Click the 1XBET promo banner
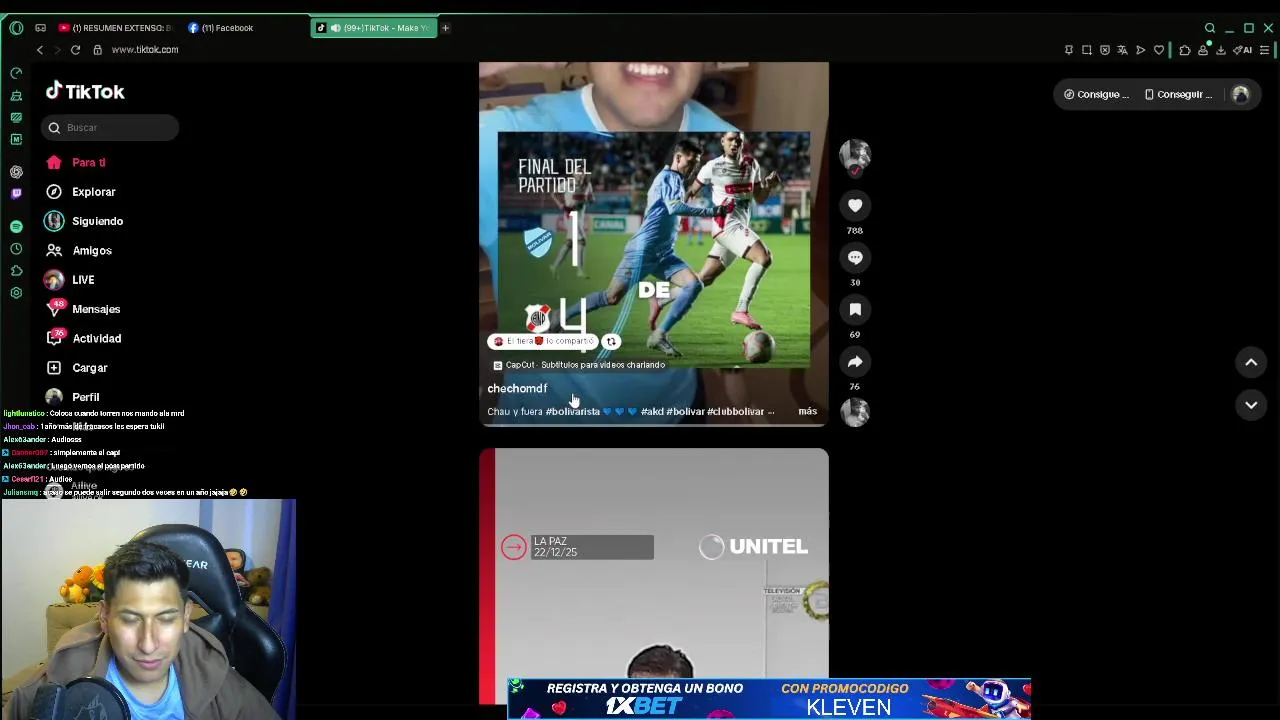The width and height of the screenshot is (1280, 720). coord(769,699)
